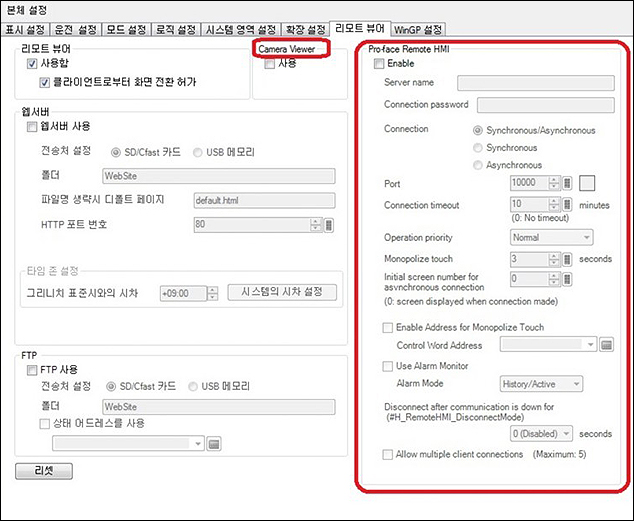Click keypad icon beside Connection timeout

568,205
